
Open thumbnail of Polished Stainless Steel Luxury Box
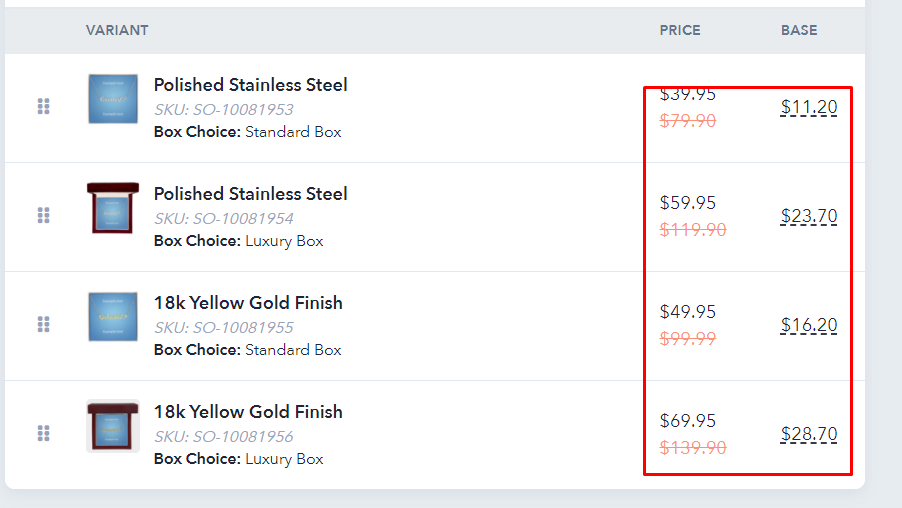113,208
